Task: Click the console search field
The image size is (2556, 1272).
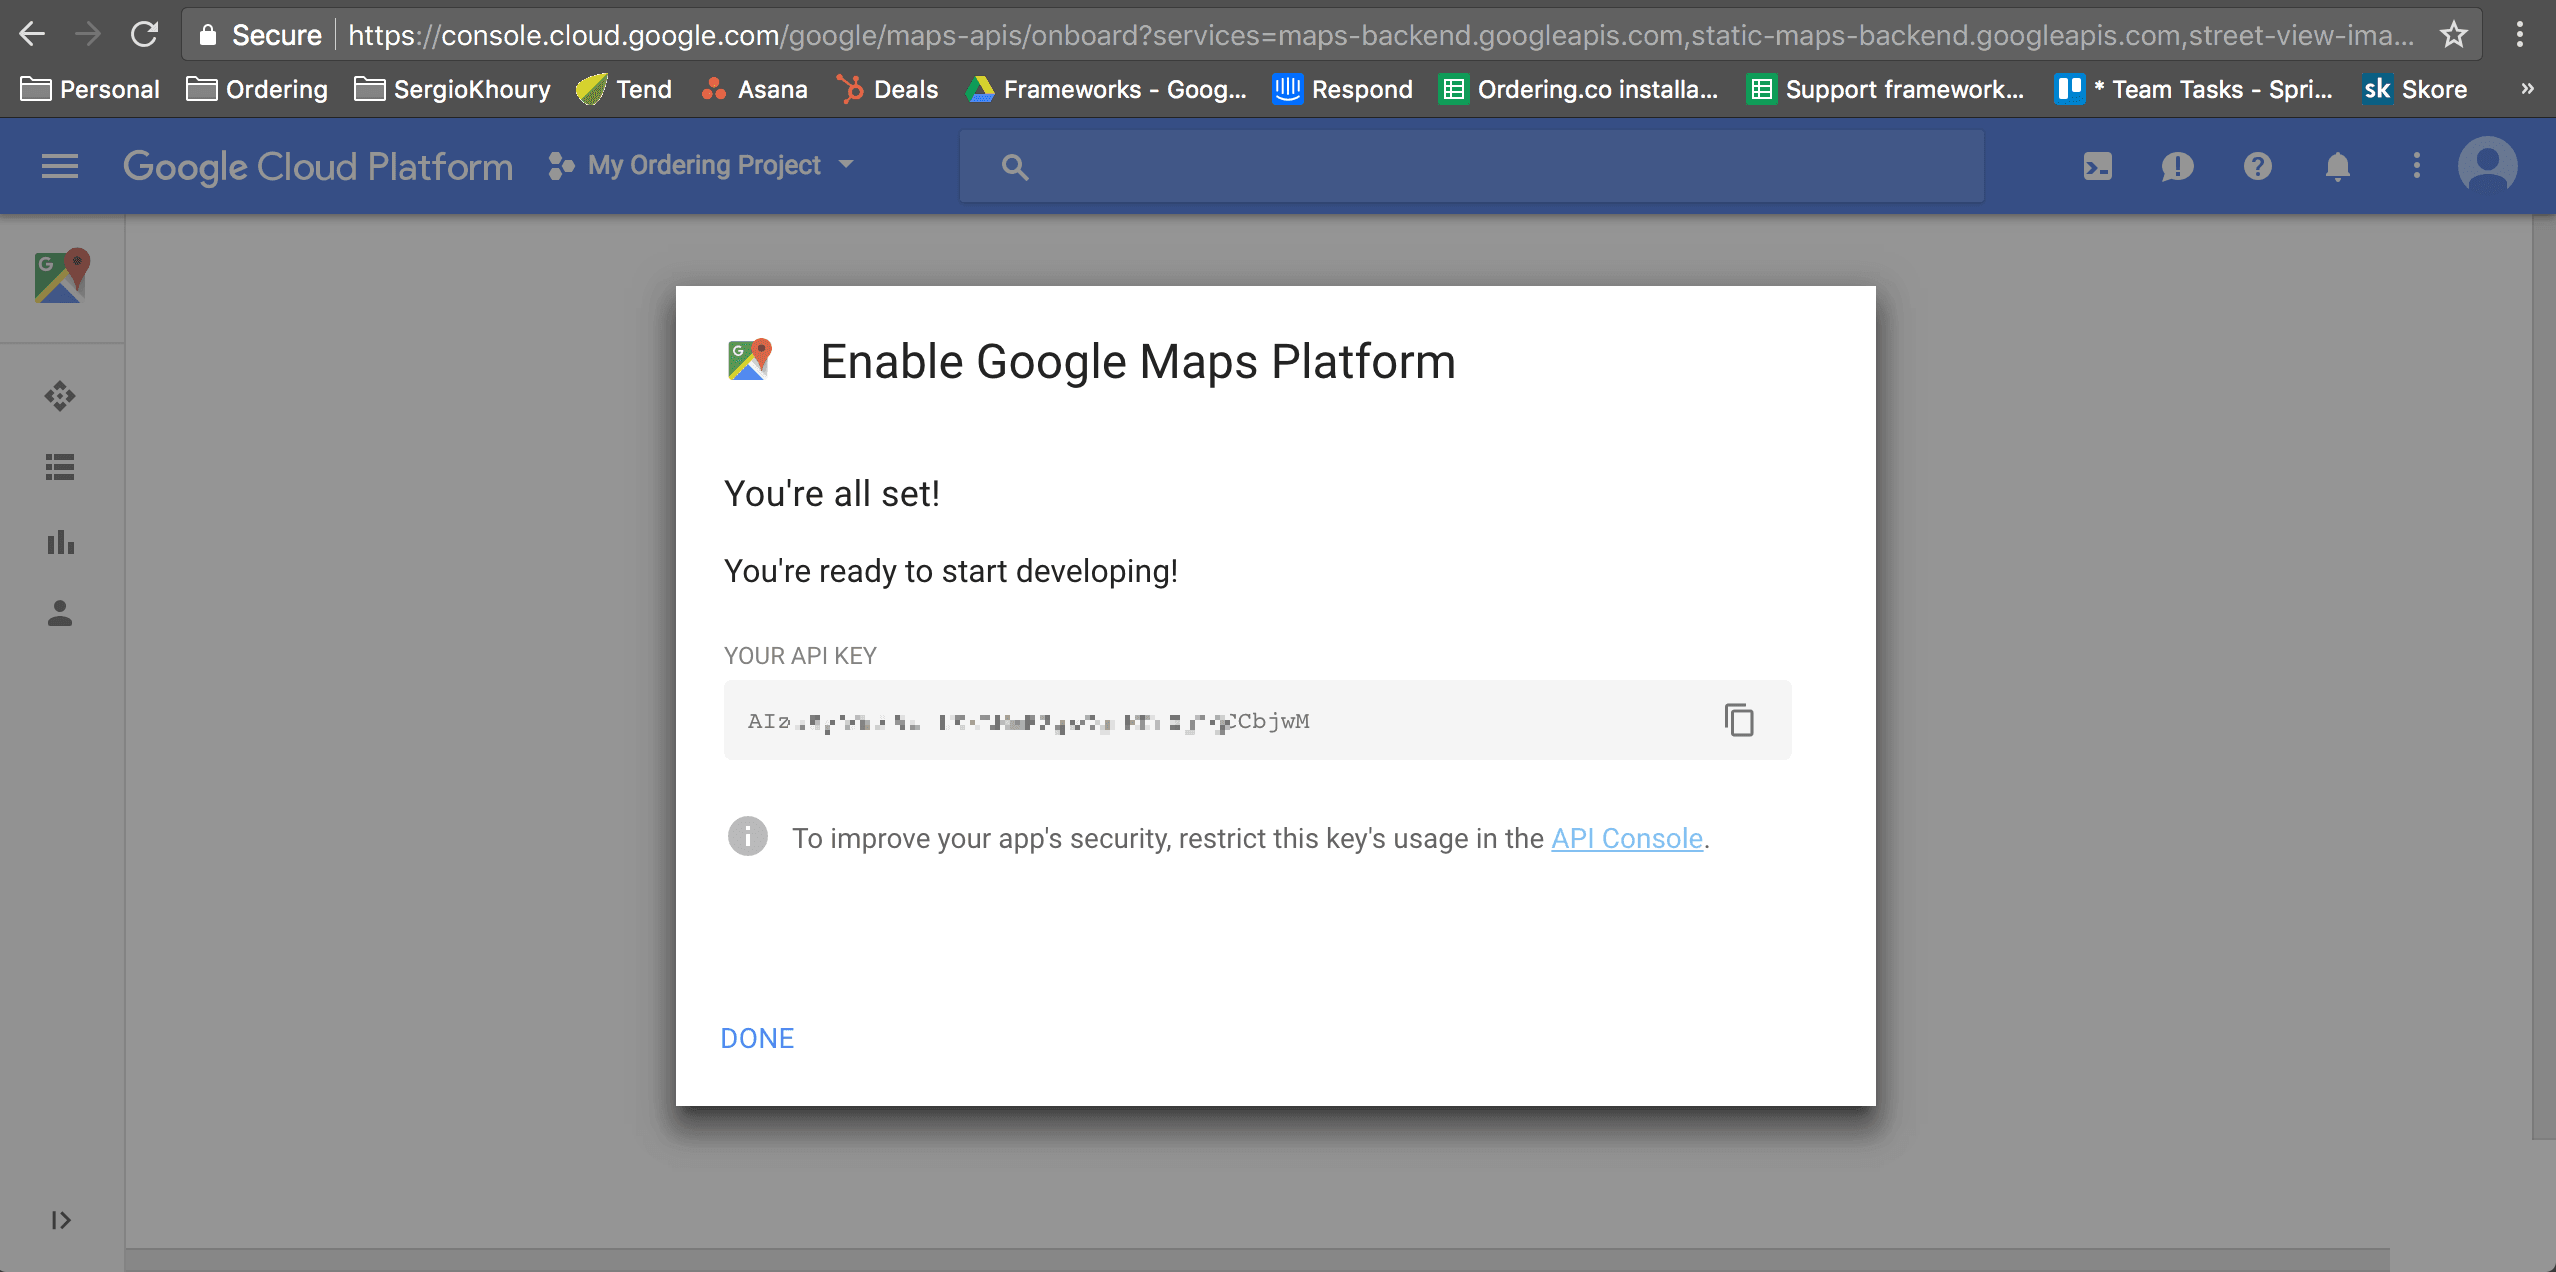Action: pyautogui.click(x=1470, y=166)
